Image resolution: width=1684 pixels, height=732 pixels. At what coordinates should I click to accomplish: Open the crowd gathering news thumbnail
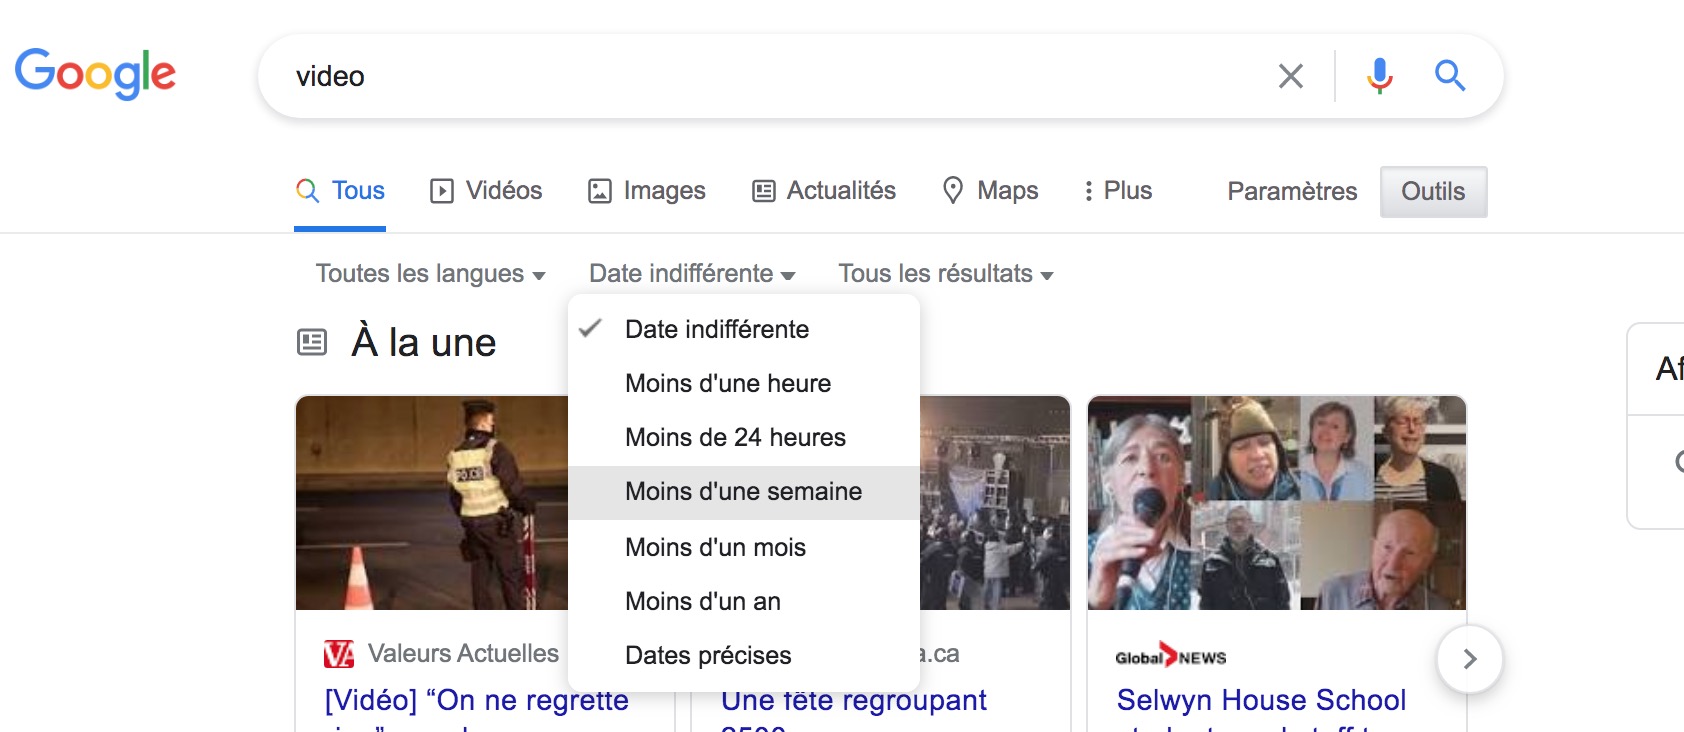click(995, 502)
